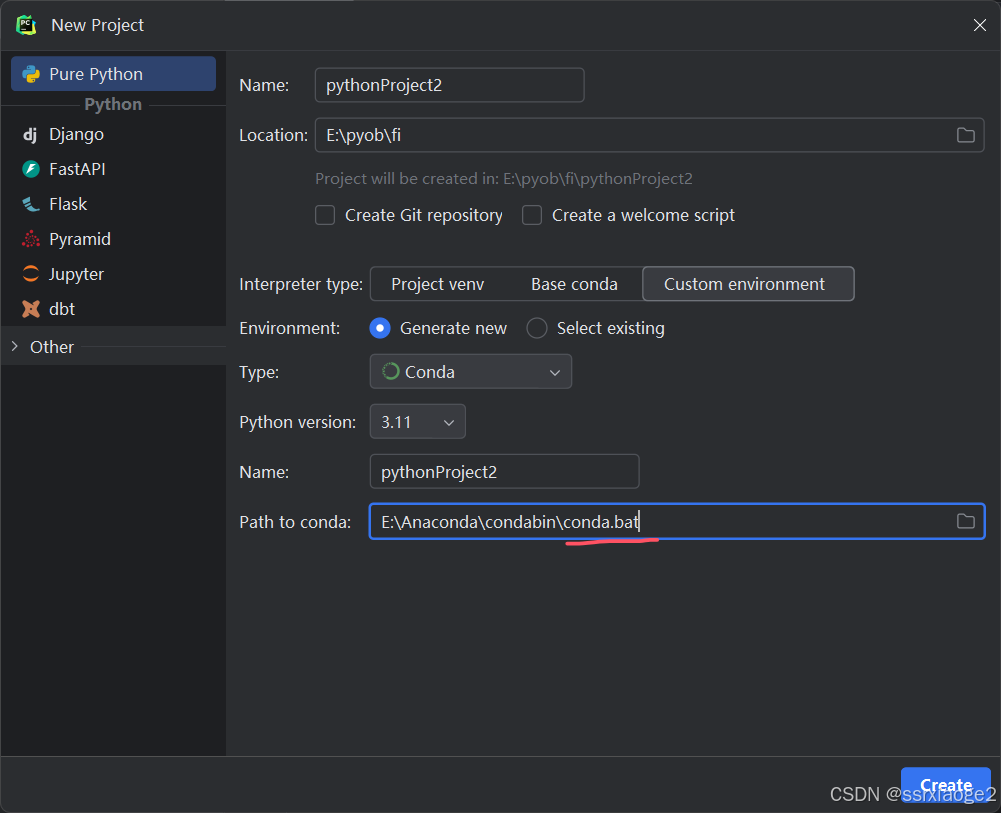Viewport: 1001px width, 813px height.
Task: Switch interpreter type to Project venv
Action: [437, 284]
